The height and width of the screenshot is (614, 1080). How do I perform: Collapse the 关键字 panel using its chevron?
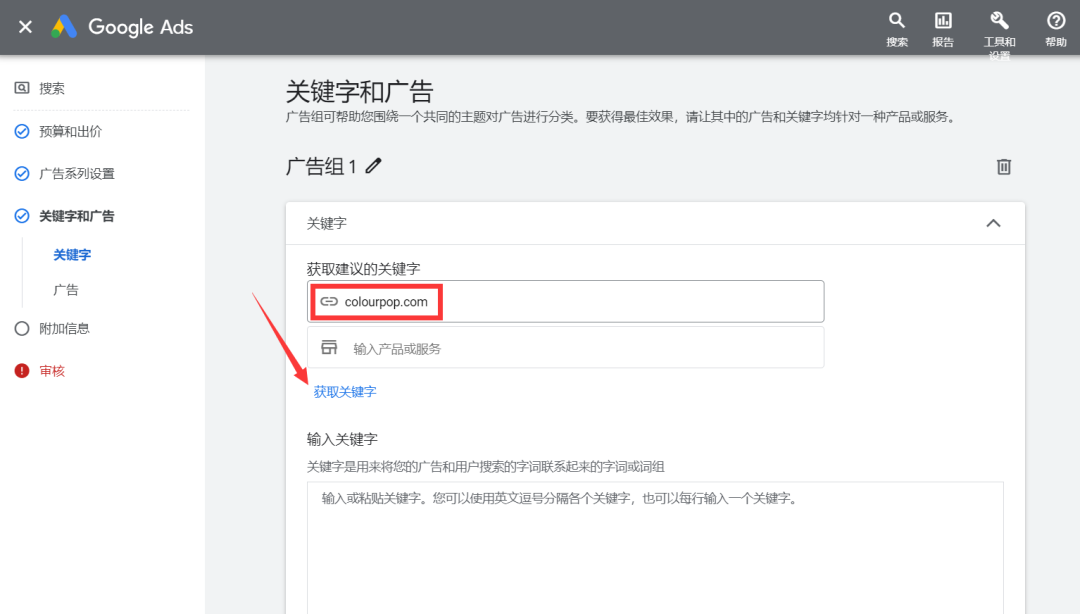point(993,223)
